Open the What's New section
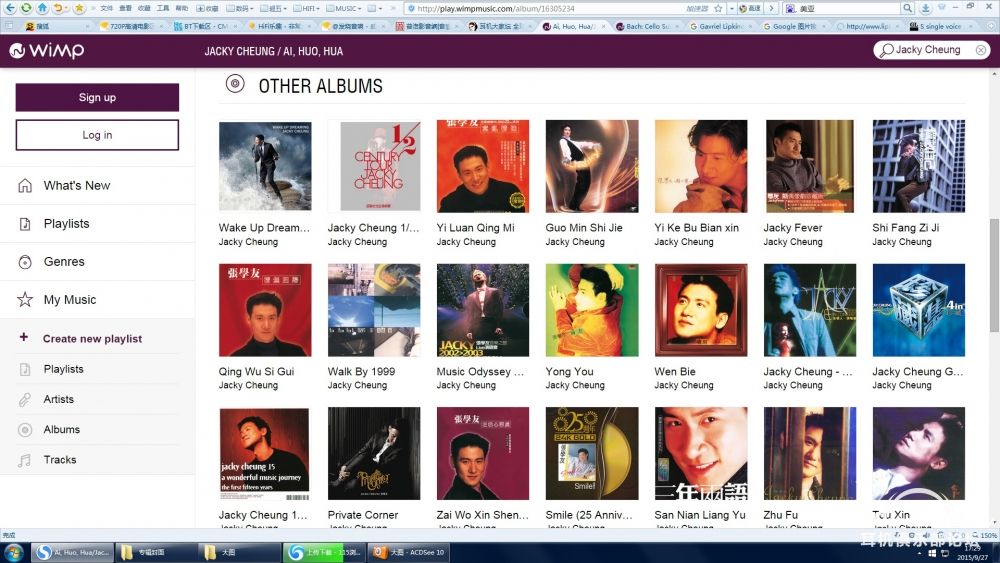Viewport: 1000px width, 563px height. 97,186
